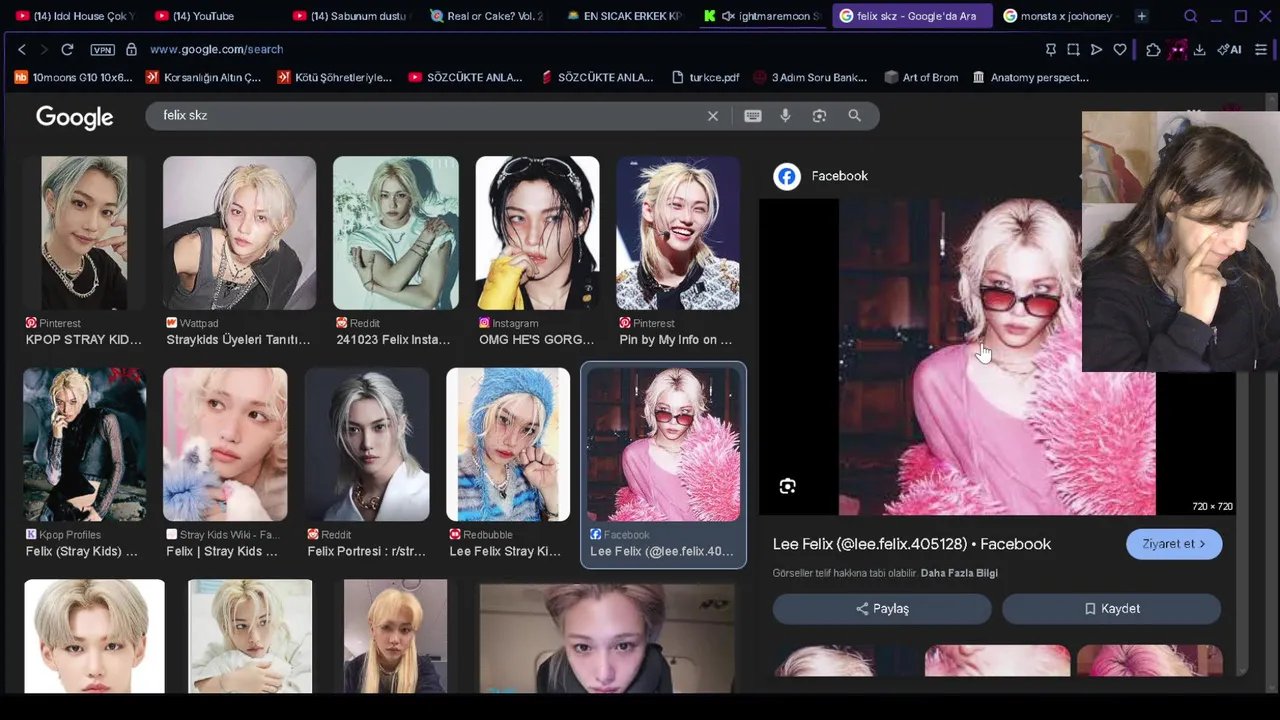Save the image with the Kaydet button
The height and width of the screenshot is (720, 1280).
point(1112,608)
